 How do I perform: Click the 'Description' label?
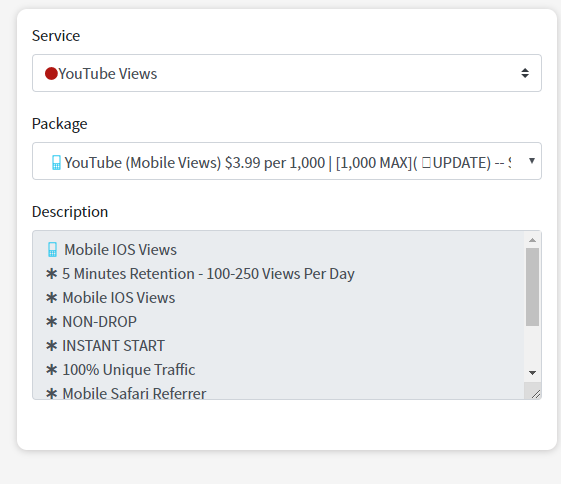[70, 212]
